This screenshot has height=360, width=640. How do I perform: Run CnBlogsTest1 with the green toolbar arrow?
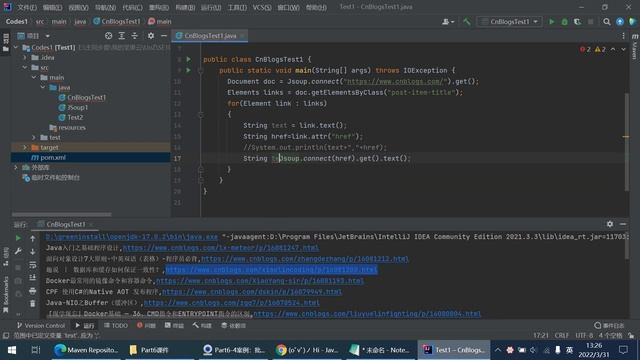(x=551, y=22)
